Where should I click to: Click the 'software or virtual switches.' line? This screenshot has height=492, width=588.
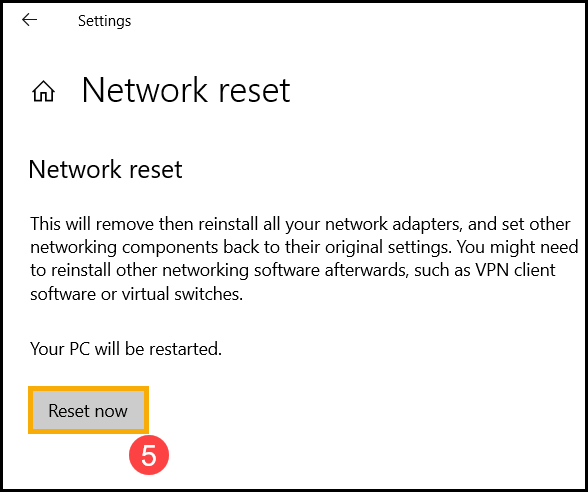click(136, 294)
